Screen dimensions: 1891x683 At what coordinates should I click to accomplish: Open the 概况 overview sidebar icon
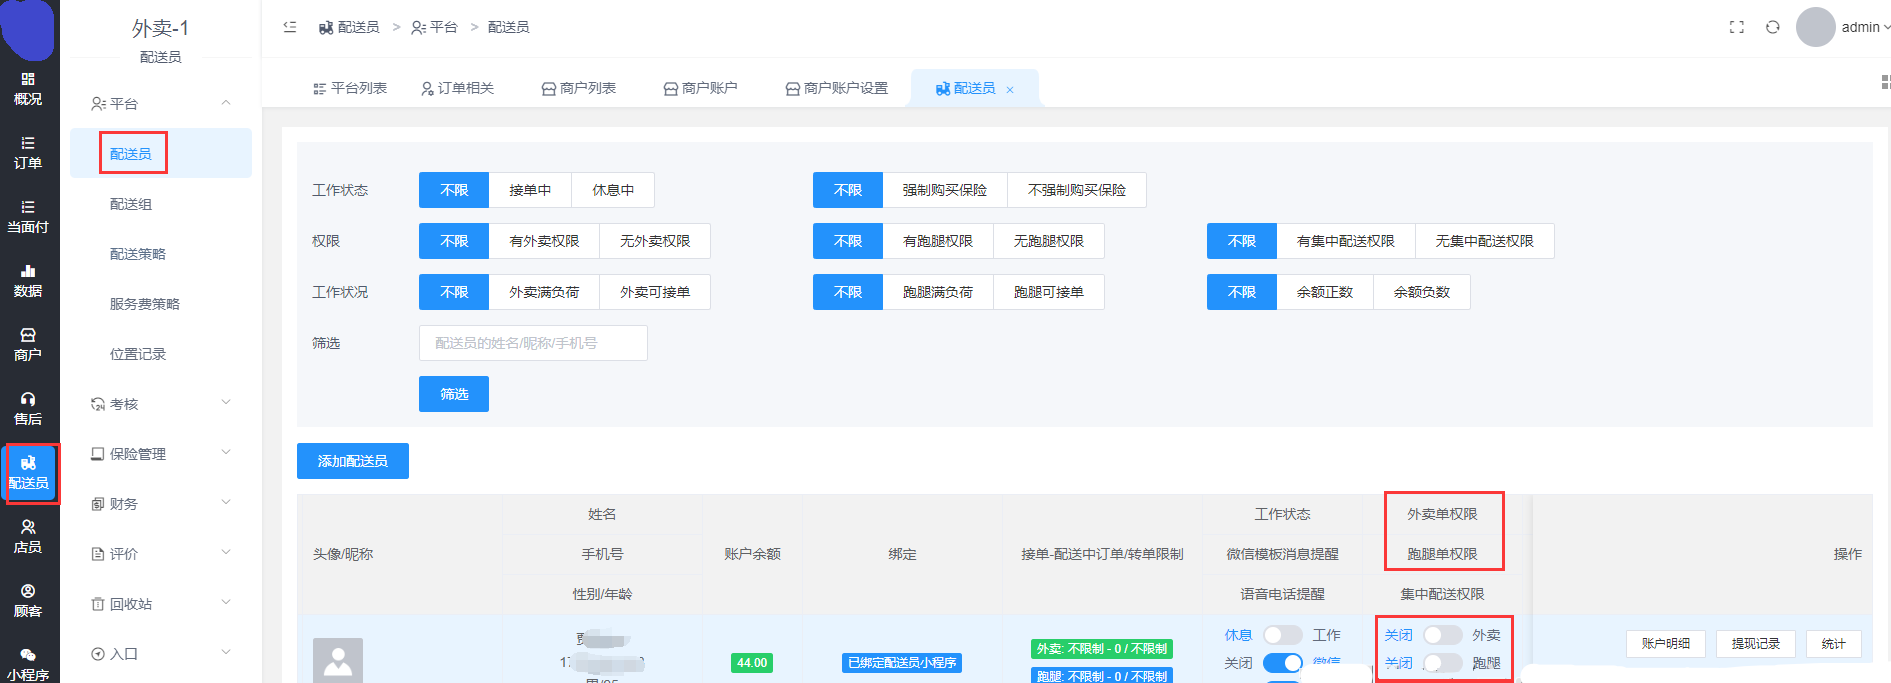point(28,88)
